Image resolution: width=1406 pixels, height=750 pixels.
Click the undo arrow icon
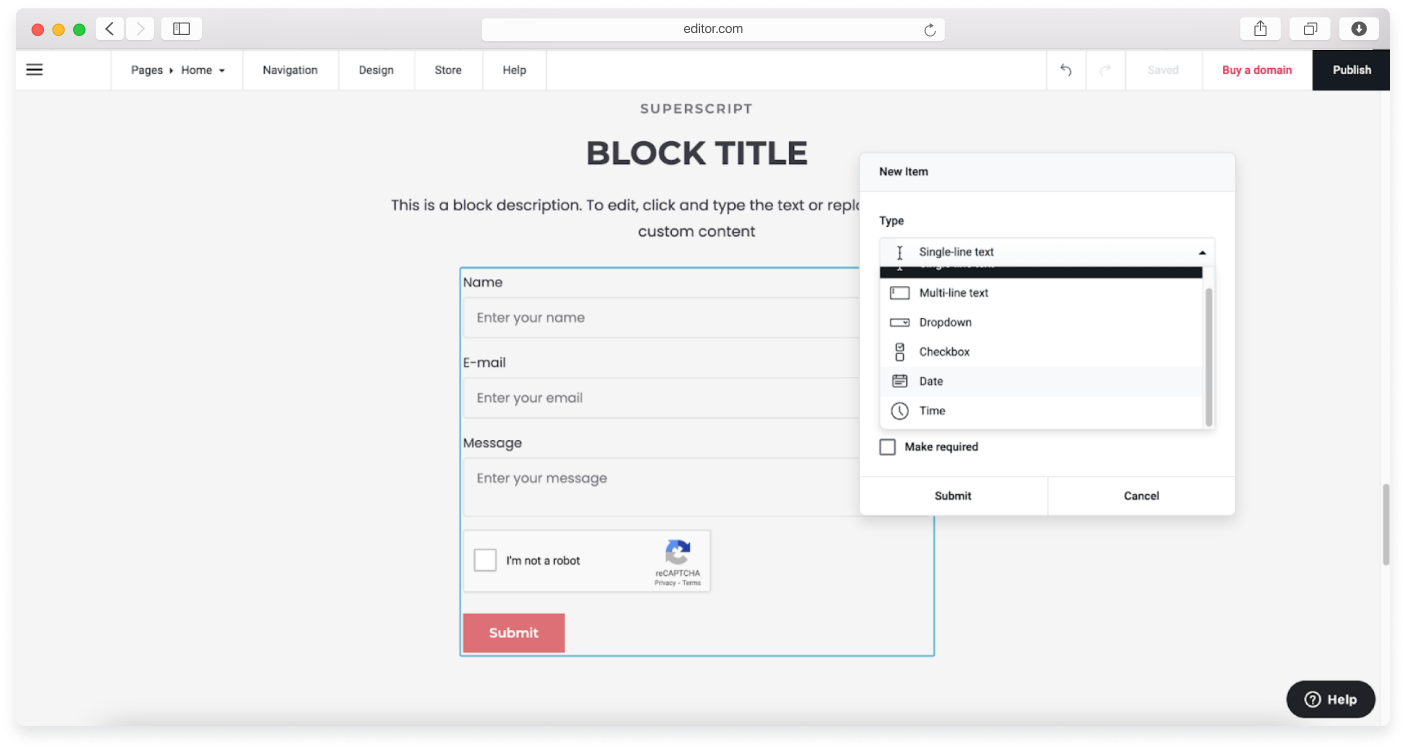[x=1066, y=70]
